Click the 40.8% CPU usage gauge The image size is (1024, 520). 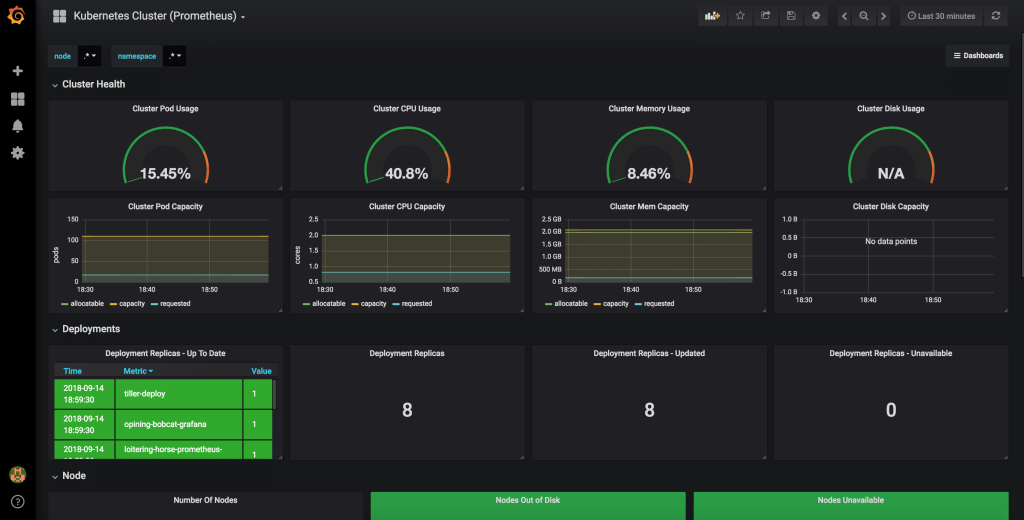click(x=407, y=157)
